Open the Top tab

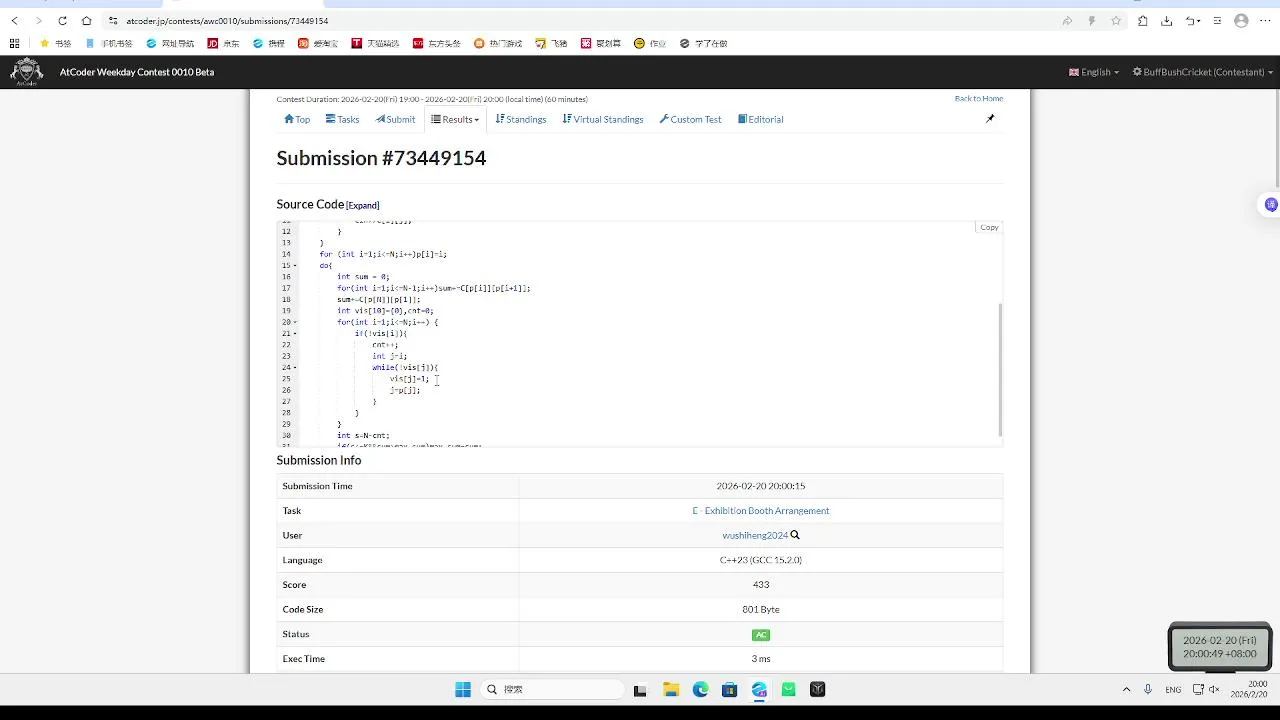[x=297, y=119]
